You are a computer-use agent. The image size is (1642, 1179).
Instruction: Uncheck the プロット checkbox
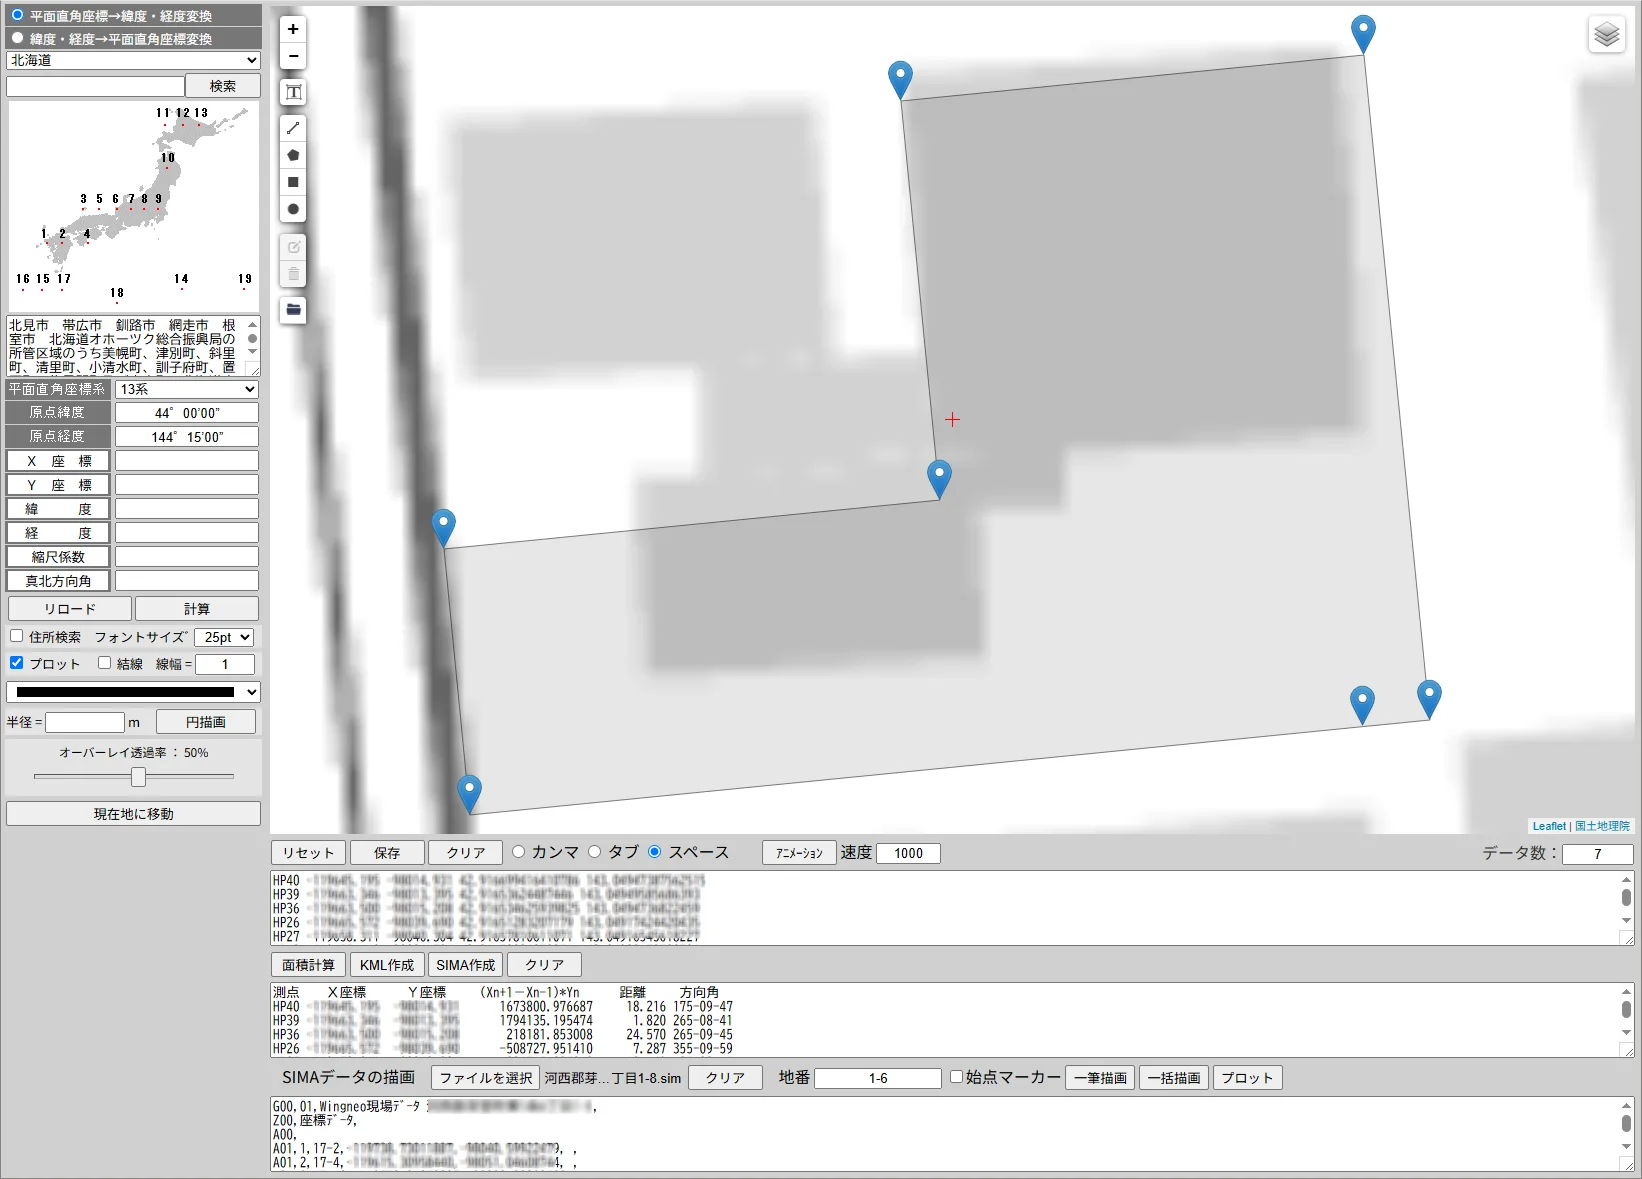pyautogui.click(x=17, y=662)
